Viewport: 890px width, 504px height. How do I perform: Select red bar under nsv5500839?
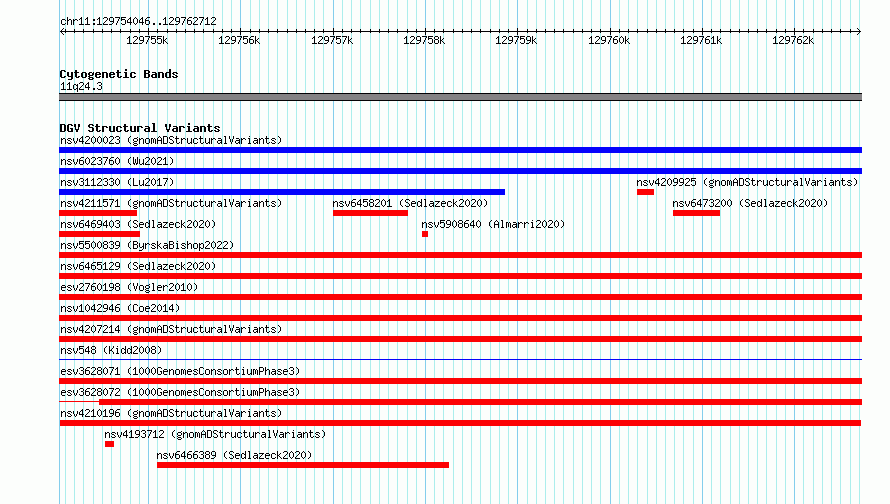[x=460, y=255]
